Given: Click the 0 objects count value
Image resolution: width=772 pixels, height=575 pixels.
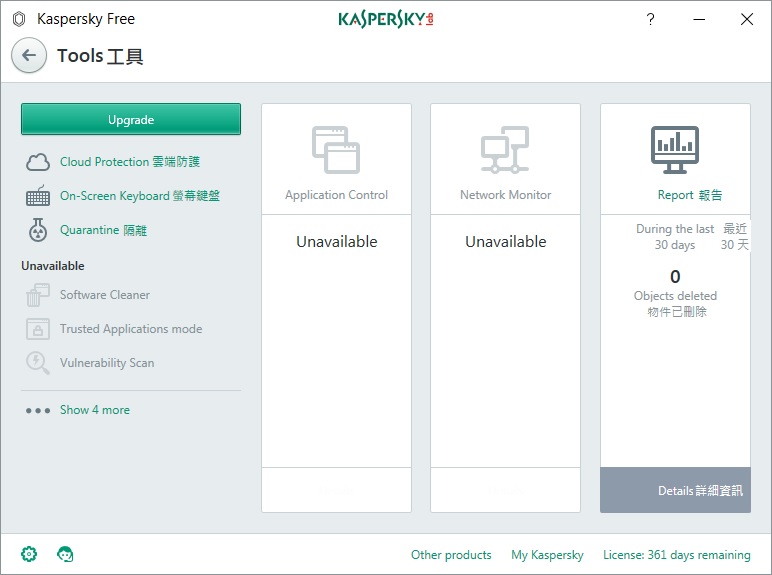Looking at the screenshot, I should [x=675, y=277].
